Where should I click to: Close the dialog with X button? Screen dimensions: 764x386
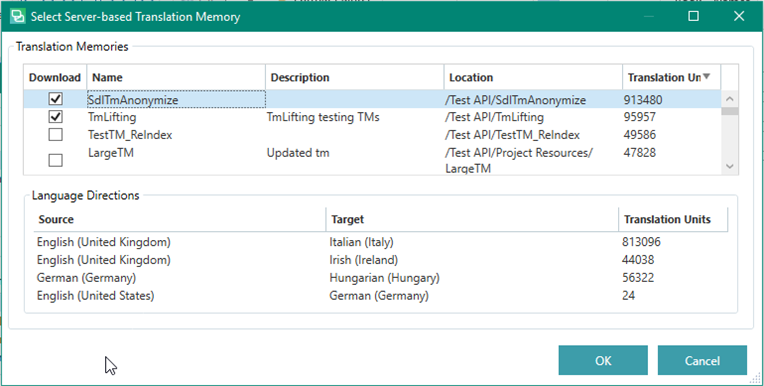[739, 16]
